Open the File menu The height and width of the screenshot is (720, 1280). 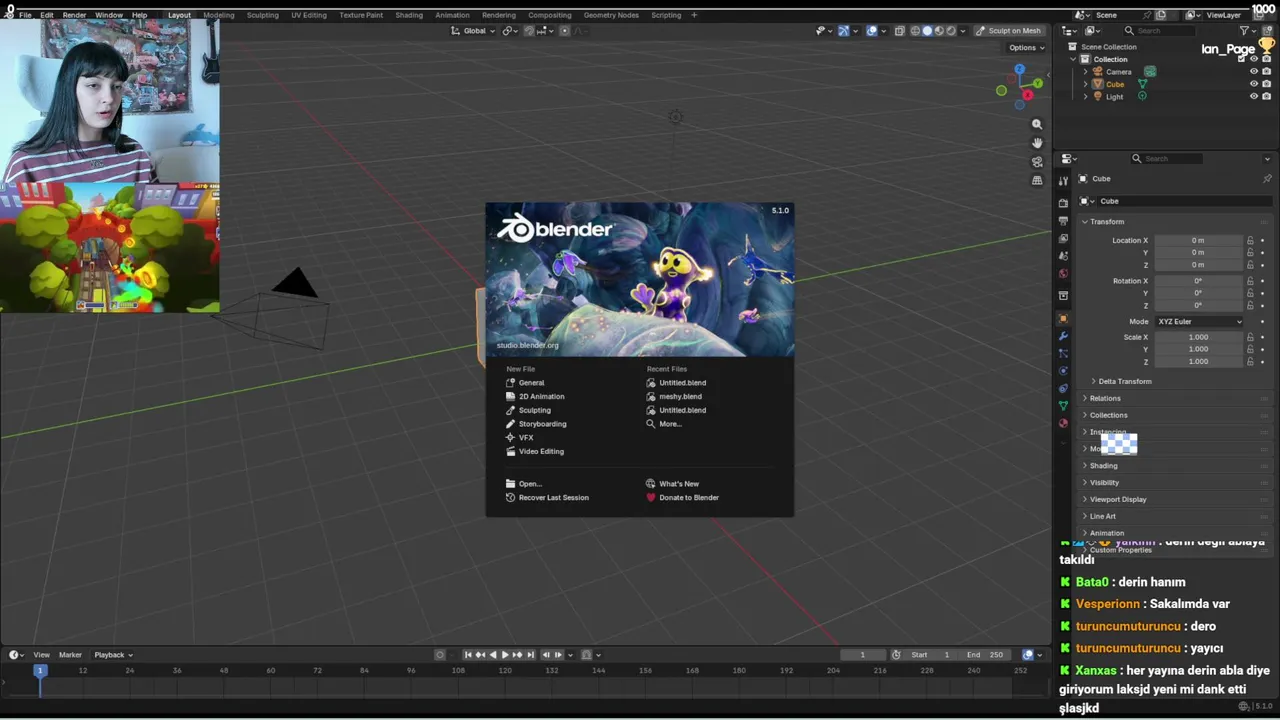click(x=25, y=15)
